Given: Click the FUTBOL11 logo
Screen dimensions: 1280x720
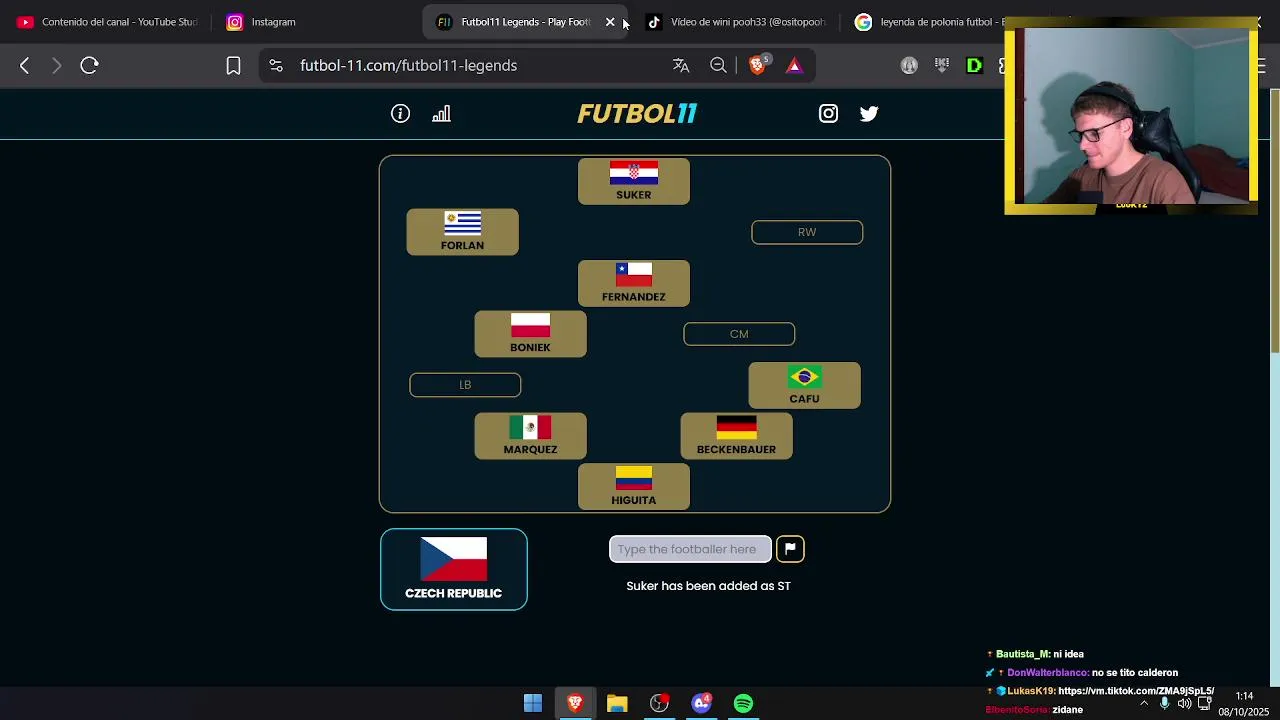Looking at the screenshot, I should point(637,114).
